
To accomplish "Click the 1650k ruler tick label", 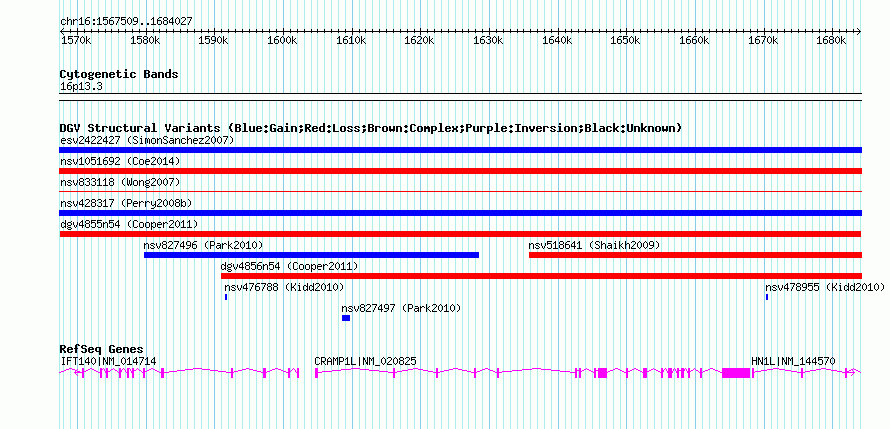I will (x=625, y=41).
